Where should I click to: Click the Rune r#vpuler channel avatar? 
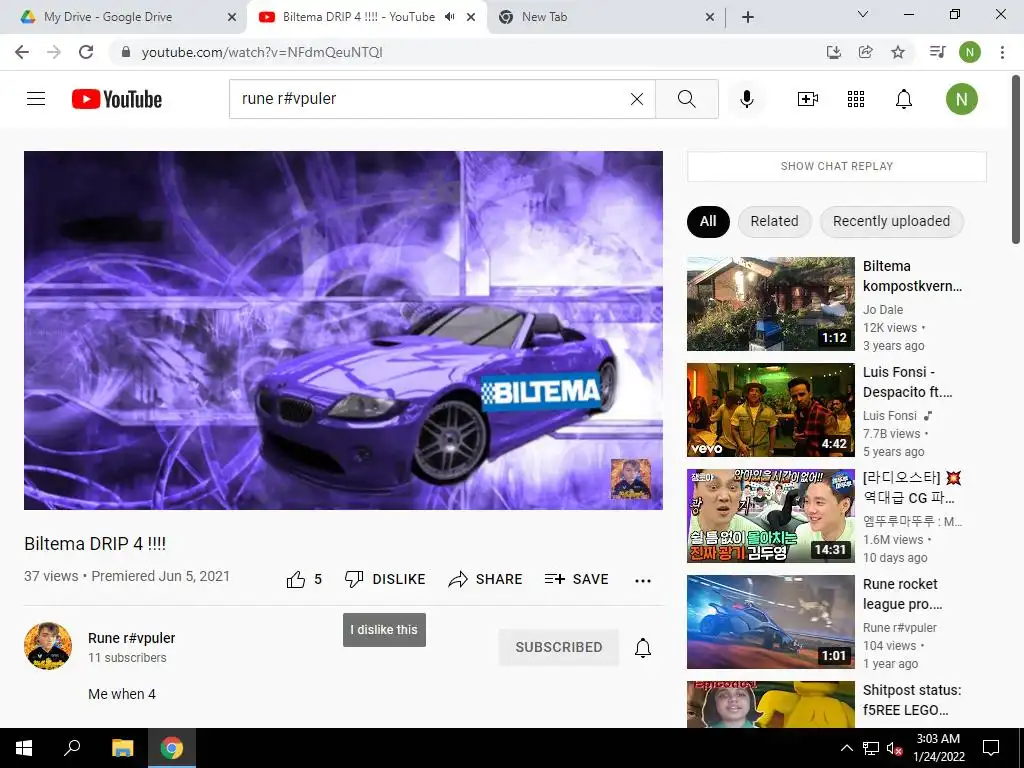[48, 646]
